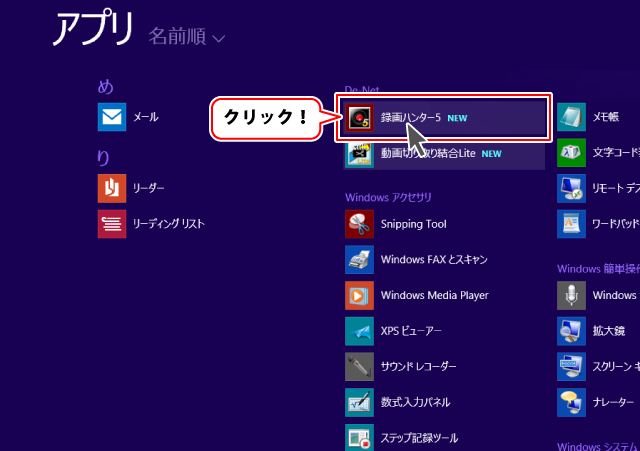Click the Windows Media Player label
Screen dimensions: 640x451
coord(435,295)
